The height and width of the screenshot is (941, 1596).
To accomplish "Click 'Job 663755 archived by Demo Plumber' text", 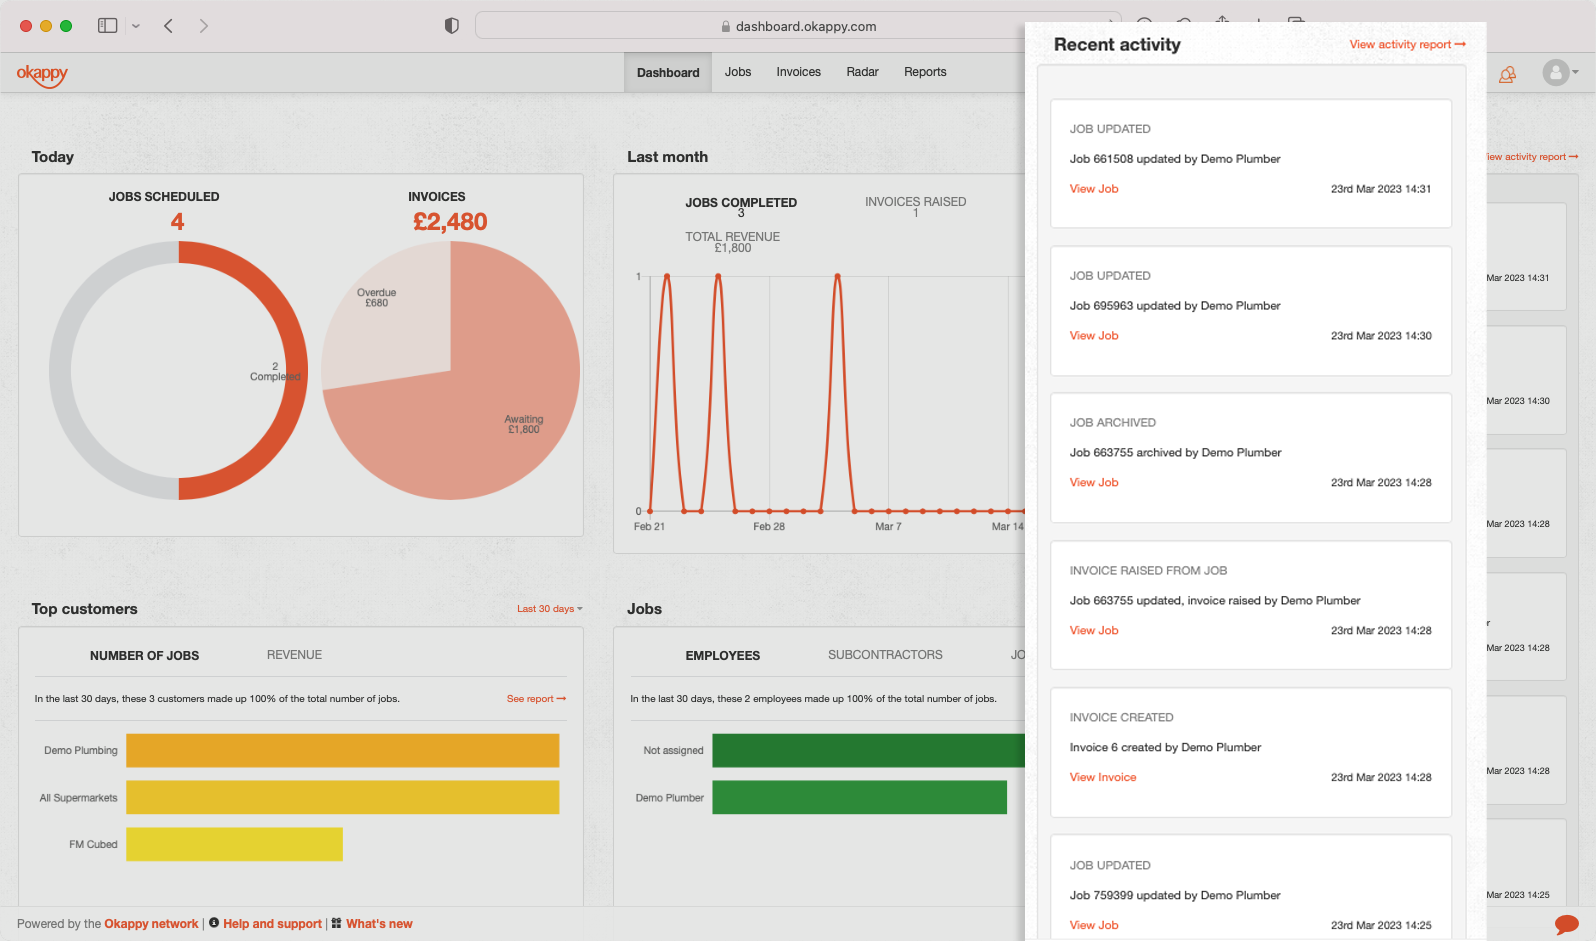I will pyautogui.click(x=1175, y=453).
